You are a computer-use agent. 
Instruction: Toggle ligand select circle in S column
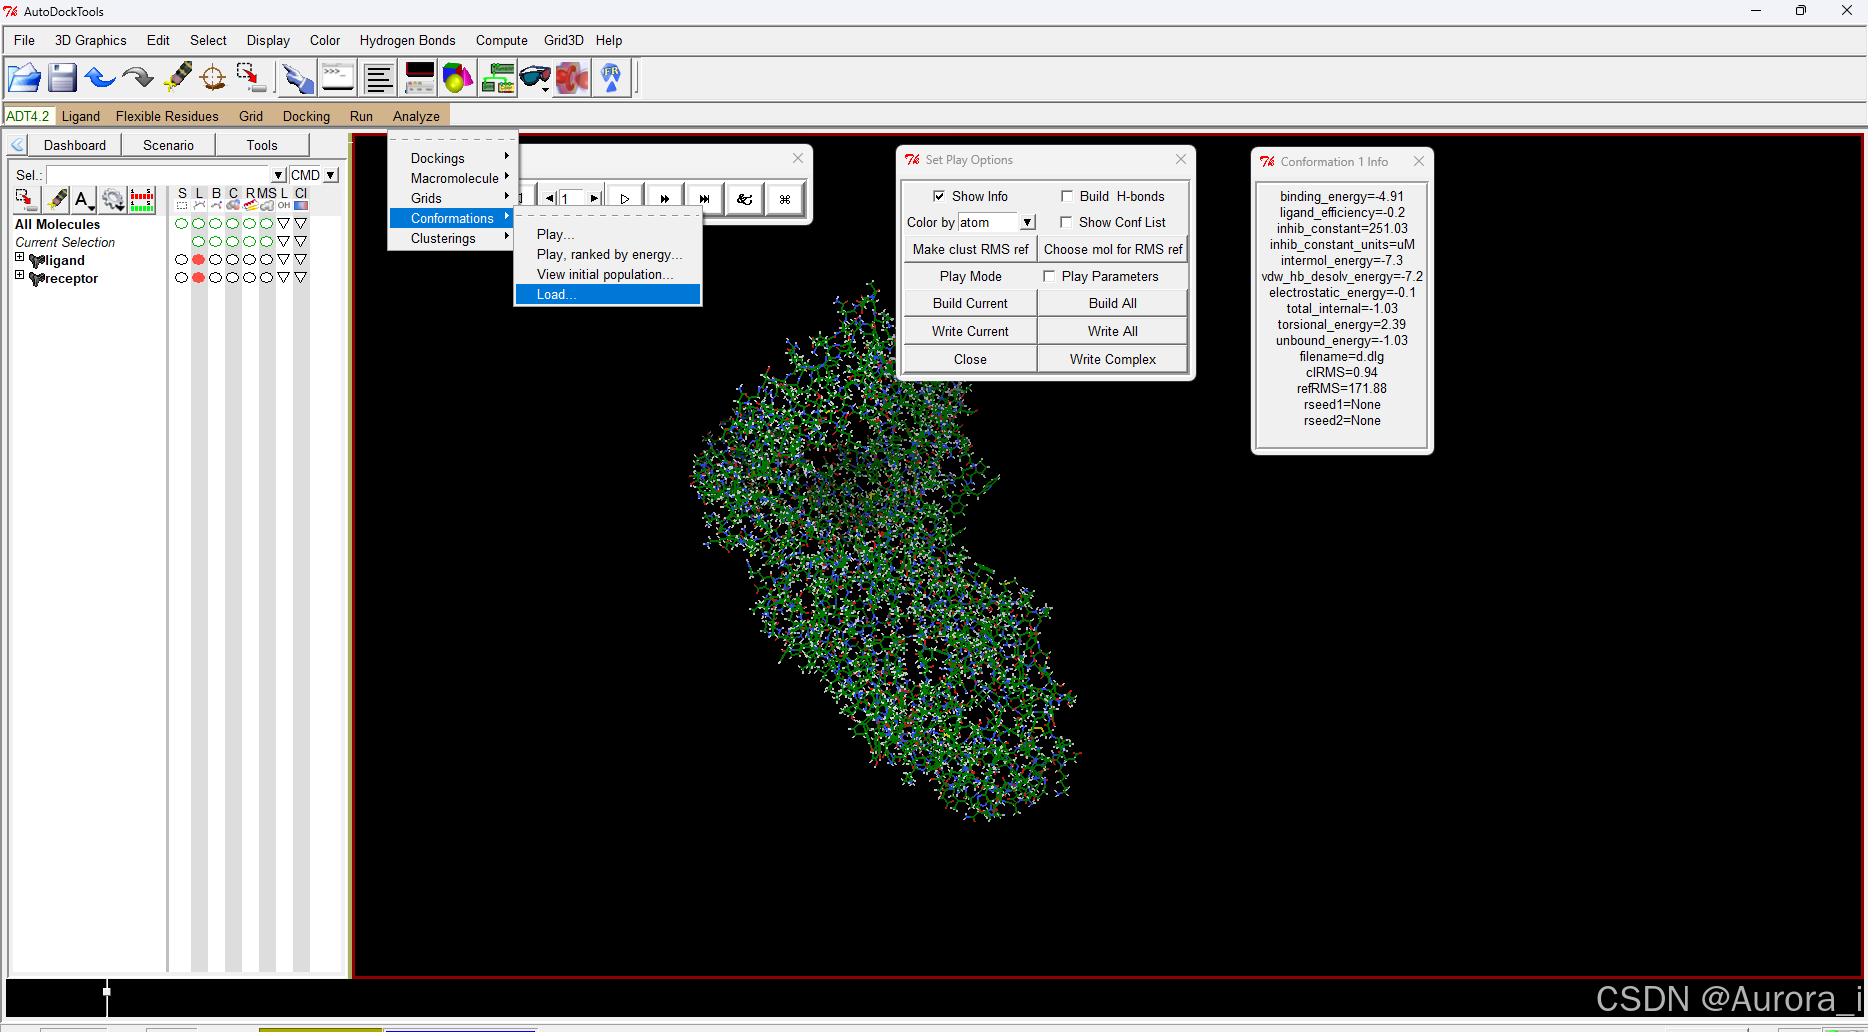click(181, 260)
